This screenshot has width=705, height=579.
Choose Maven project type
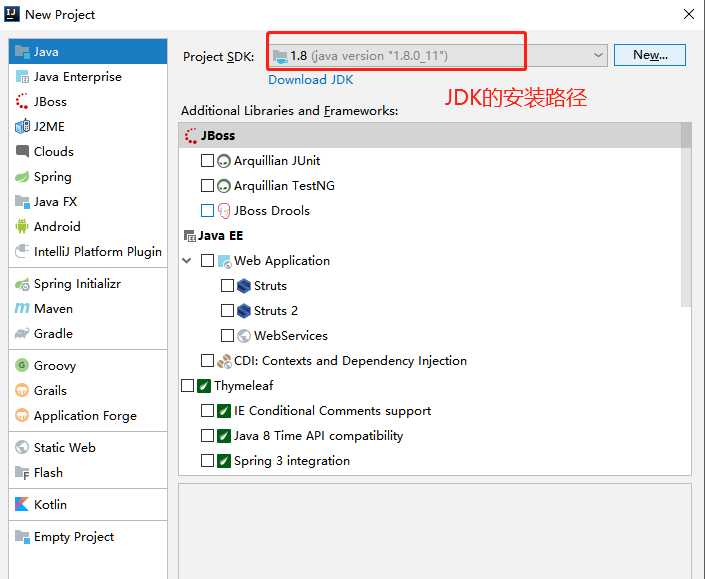pos(88,309)
